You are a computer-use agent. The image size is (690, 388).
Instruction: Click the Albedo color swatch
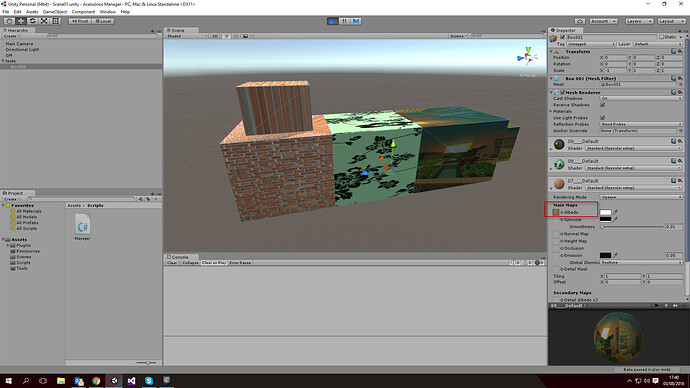[x=606, y=212]
